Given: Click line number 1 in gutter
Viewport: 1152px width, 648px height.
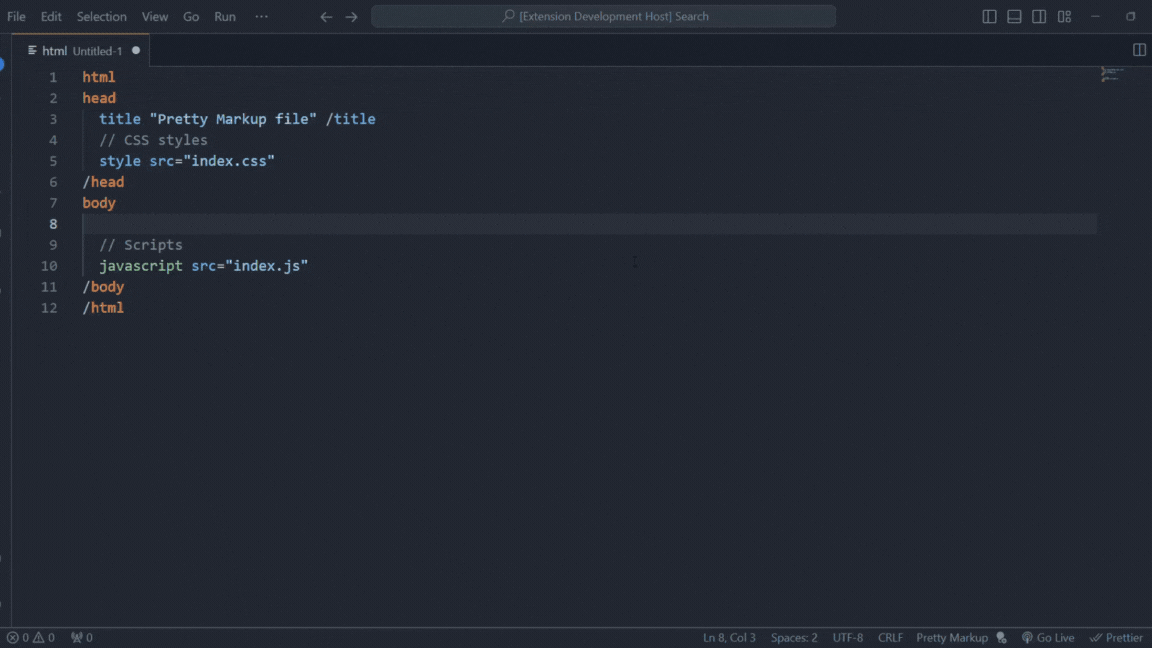Looking at the screenshot, I should [x=53, y=77].
